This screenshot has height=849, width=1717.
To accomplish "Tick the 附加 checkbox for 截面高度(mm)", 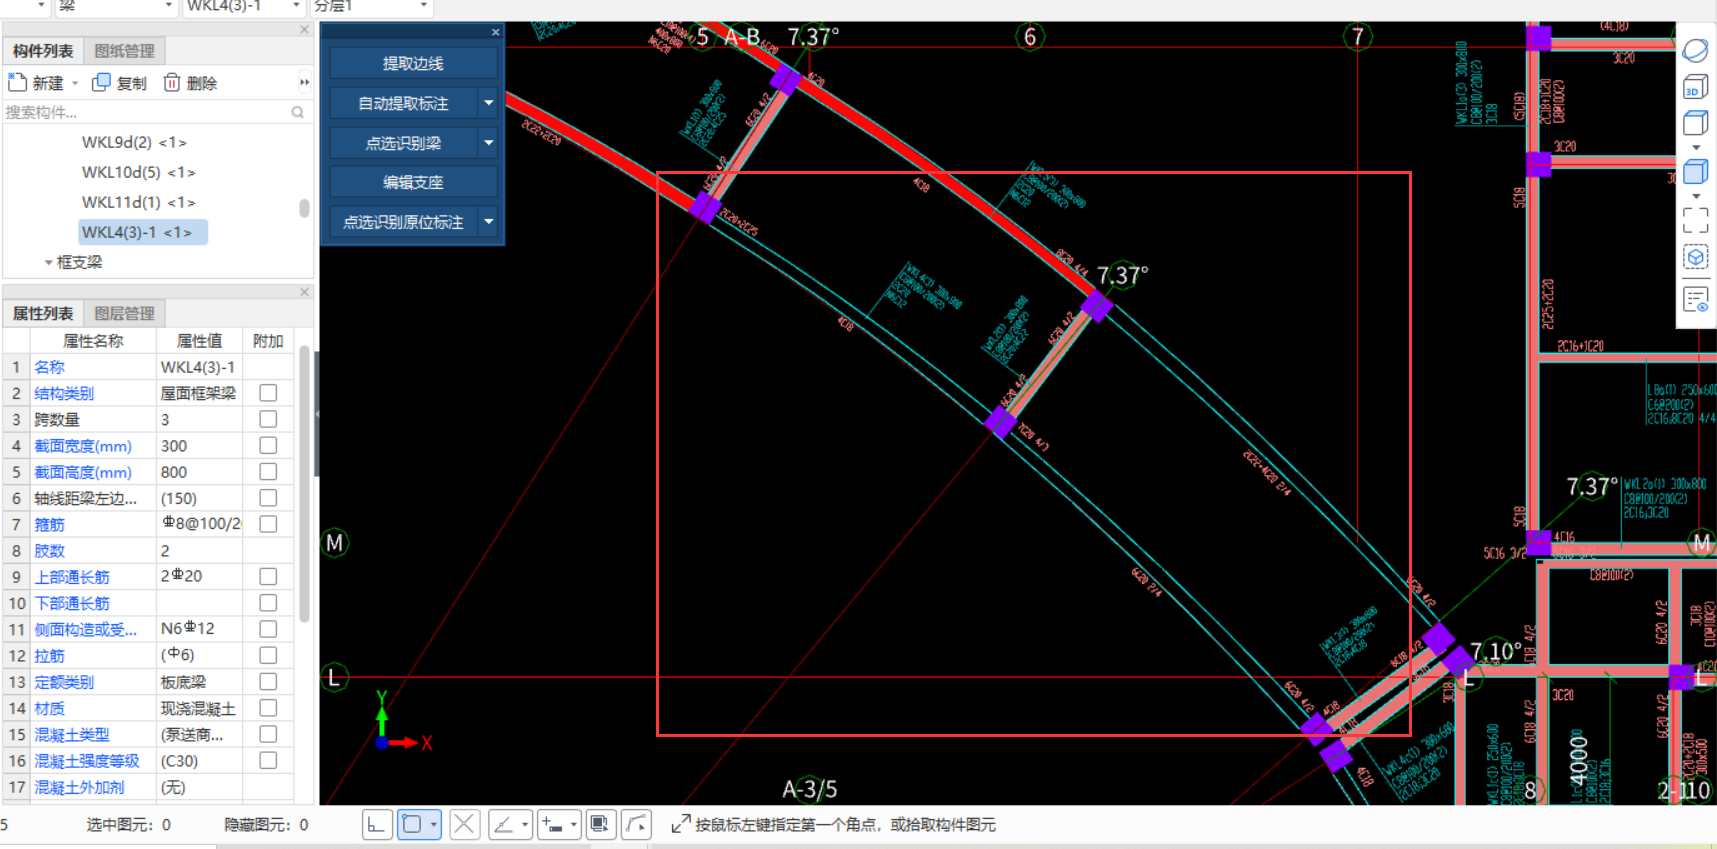I will [x=268, y=471].
